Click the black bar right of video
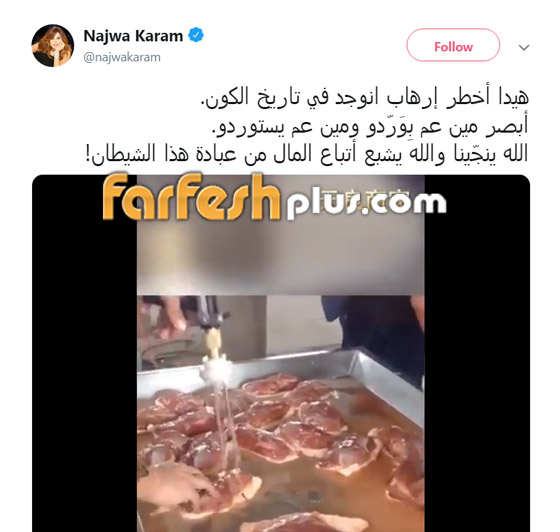 pyautogui.click(x=477, y=353)
